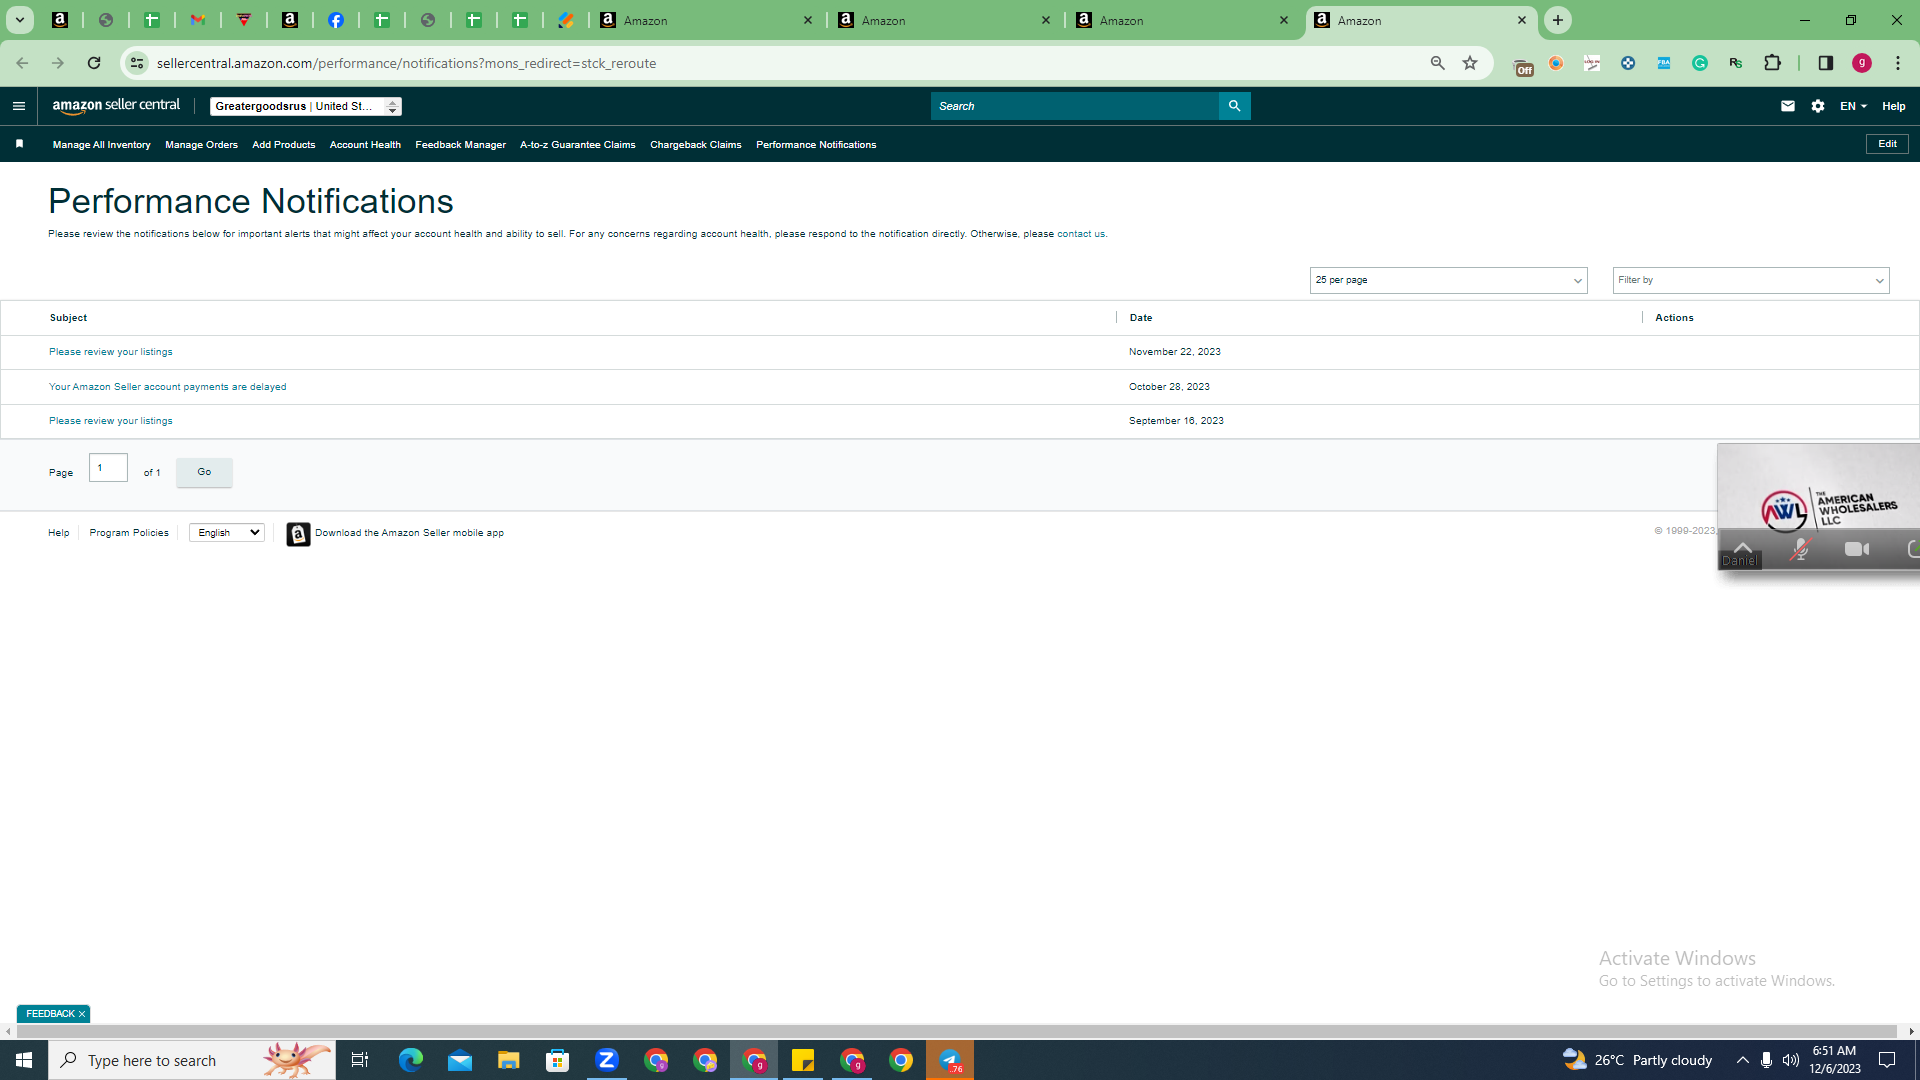Image resolution: width=1920 pixels, height=1080 pixels.
Task: Open Manage Orders
Action: pos(201,145)
